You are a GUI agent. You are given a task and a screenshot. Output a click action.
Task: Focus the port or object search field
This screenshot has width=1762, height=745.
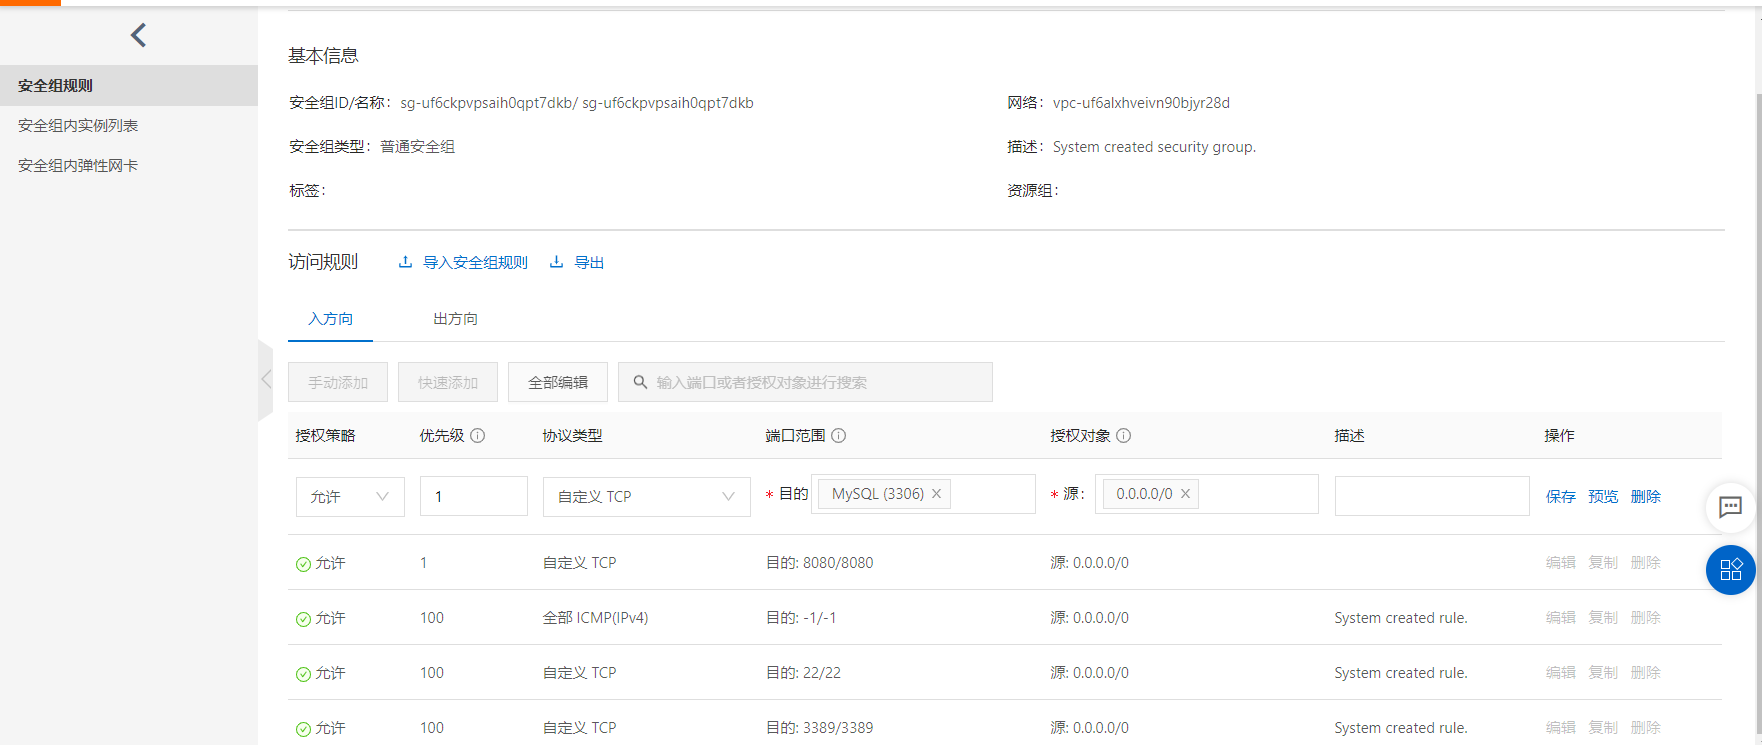click(805, 382)
